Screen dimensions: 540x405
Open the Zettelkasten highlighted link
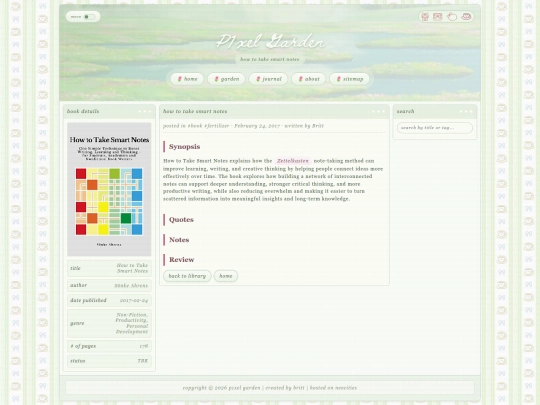(x=293, y=161)
